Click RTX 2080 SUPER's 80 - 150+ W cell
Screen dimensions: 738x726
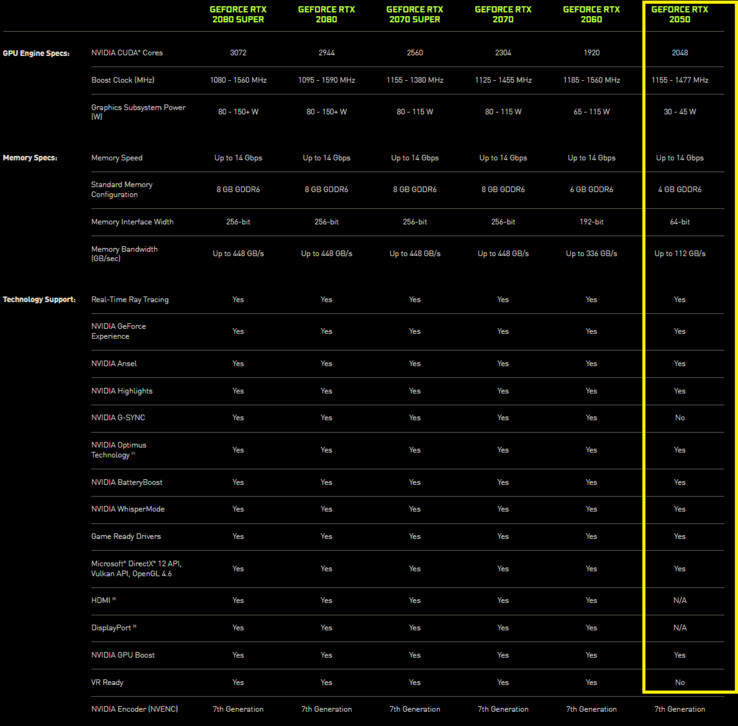(x=238, y=112)
